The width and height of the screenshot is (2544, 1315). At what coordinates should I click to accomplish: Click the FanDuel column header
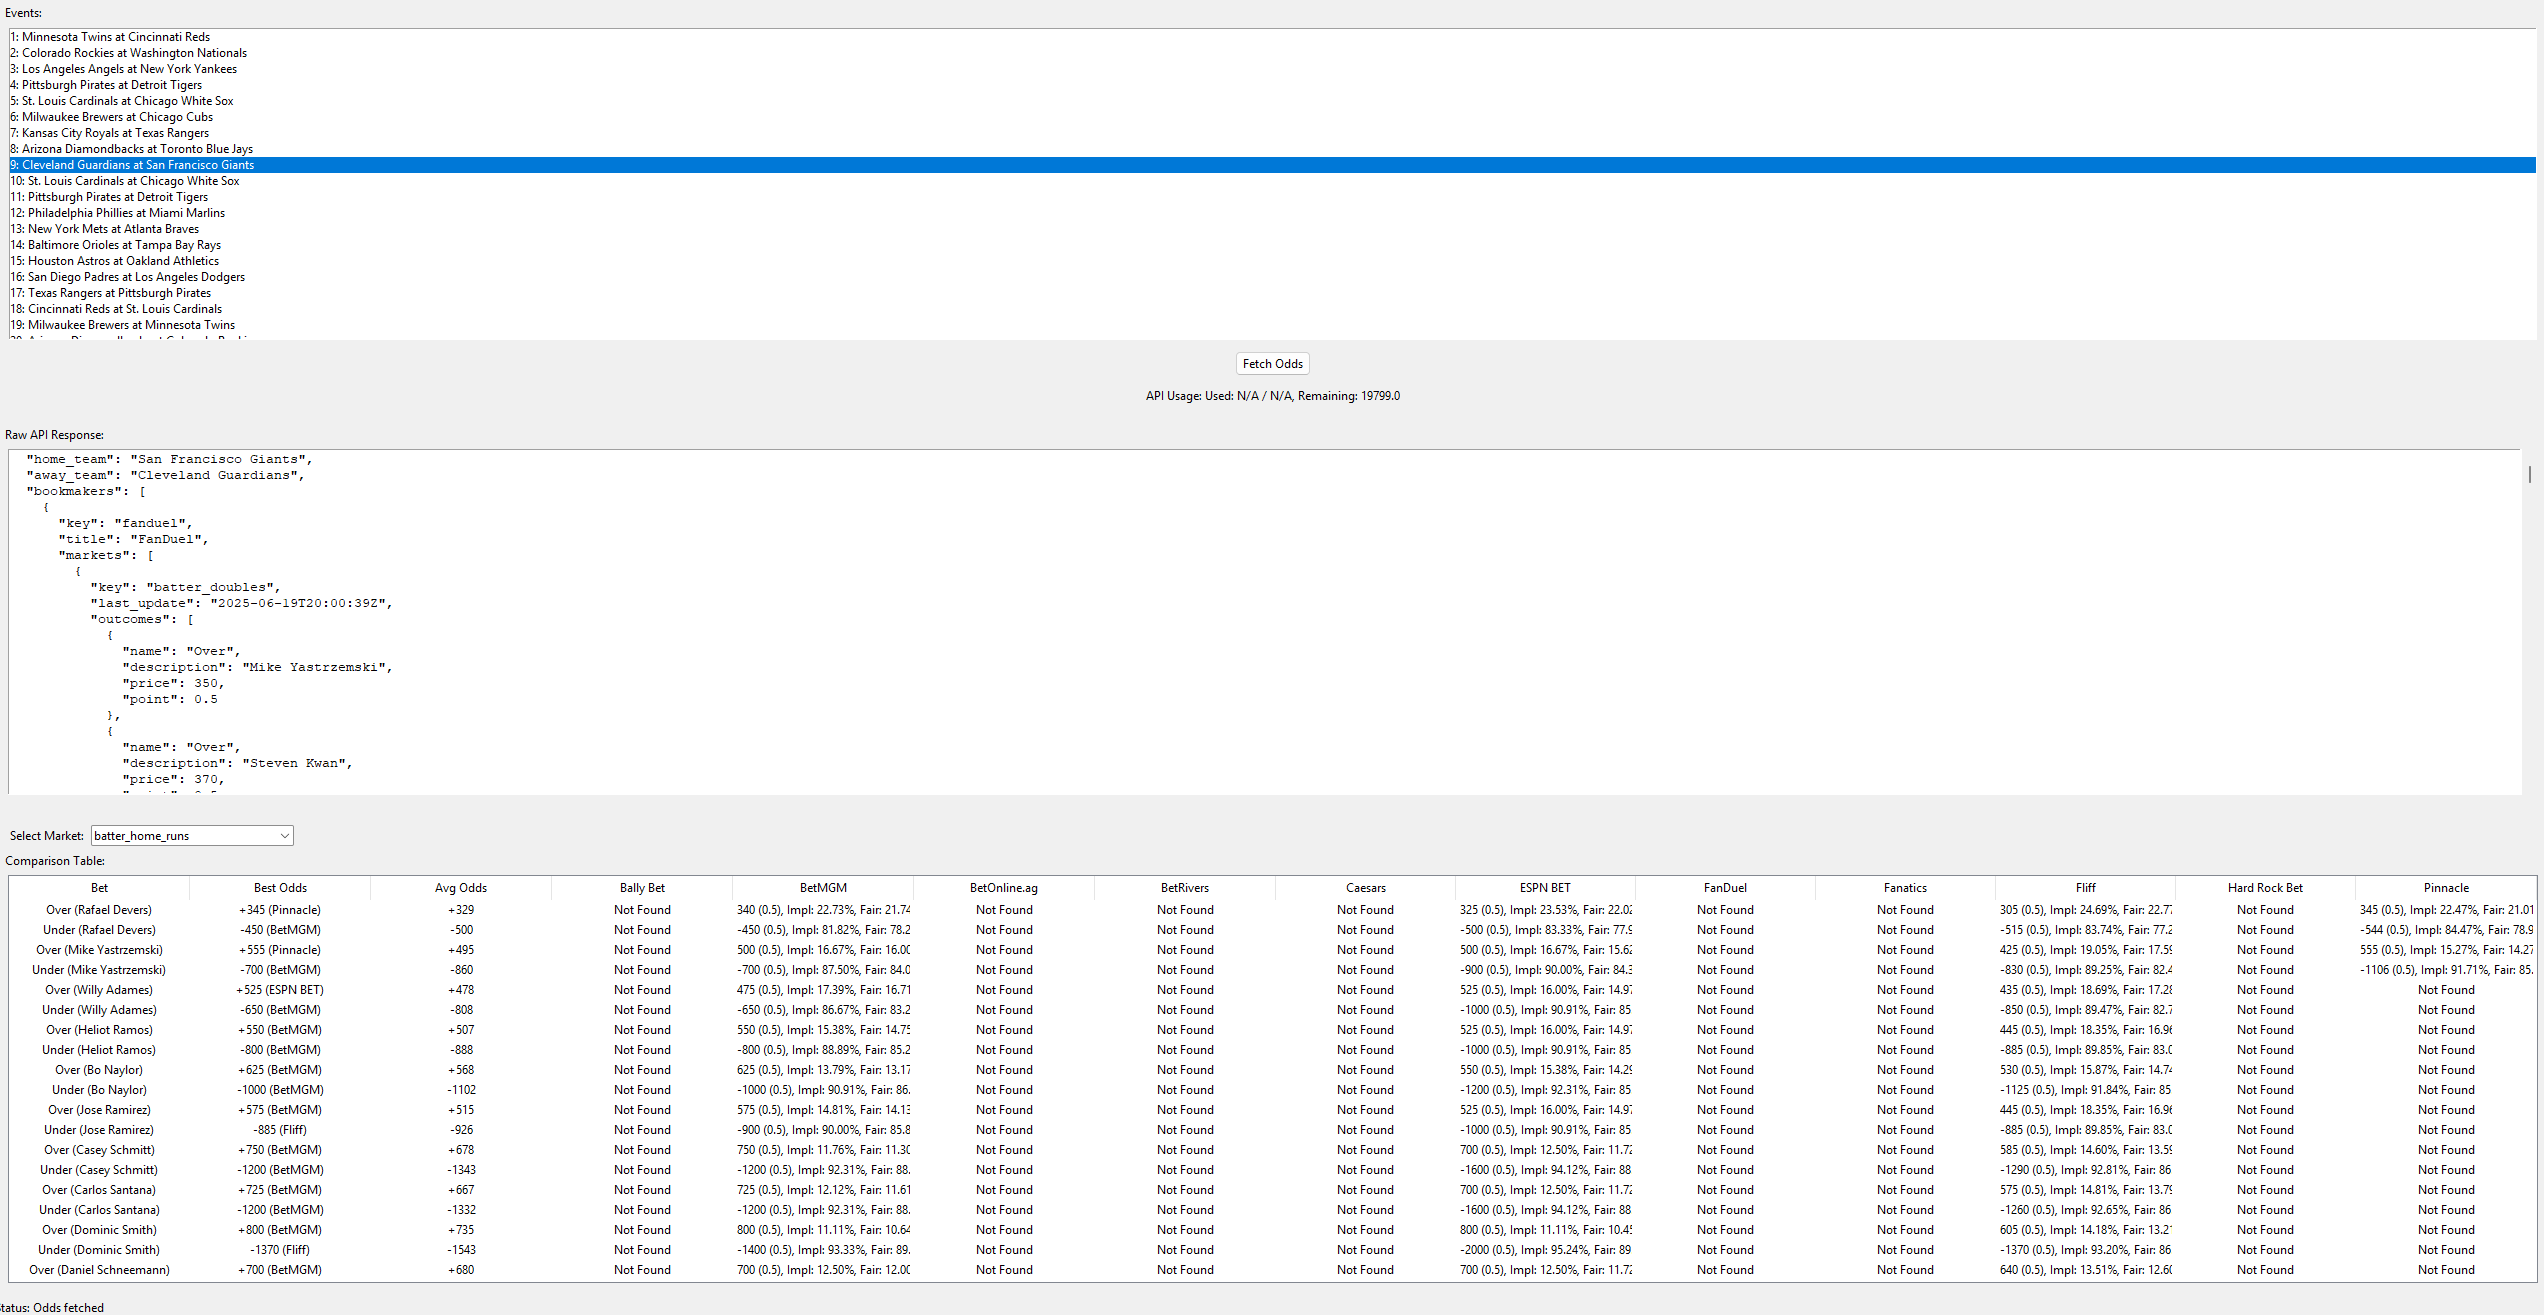pyautogui.click(x=1724, y=887)
